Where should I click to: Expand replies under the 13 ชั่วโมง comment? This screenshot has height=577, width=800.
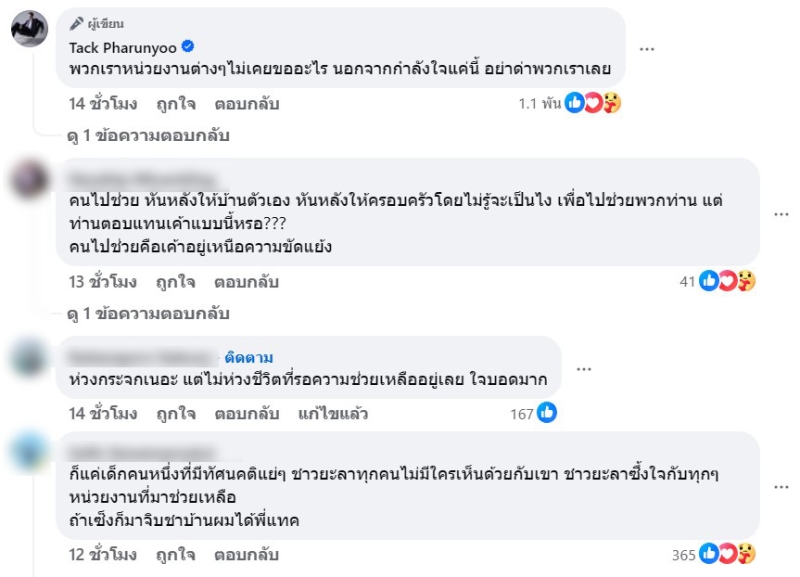(x=148, y=313)
